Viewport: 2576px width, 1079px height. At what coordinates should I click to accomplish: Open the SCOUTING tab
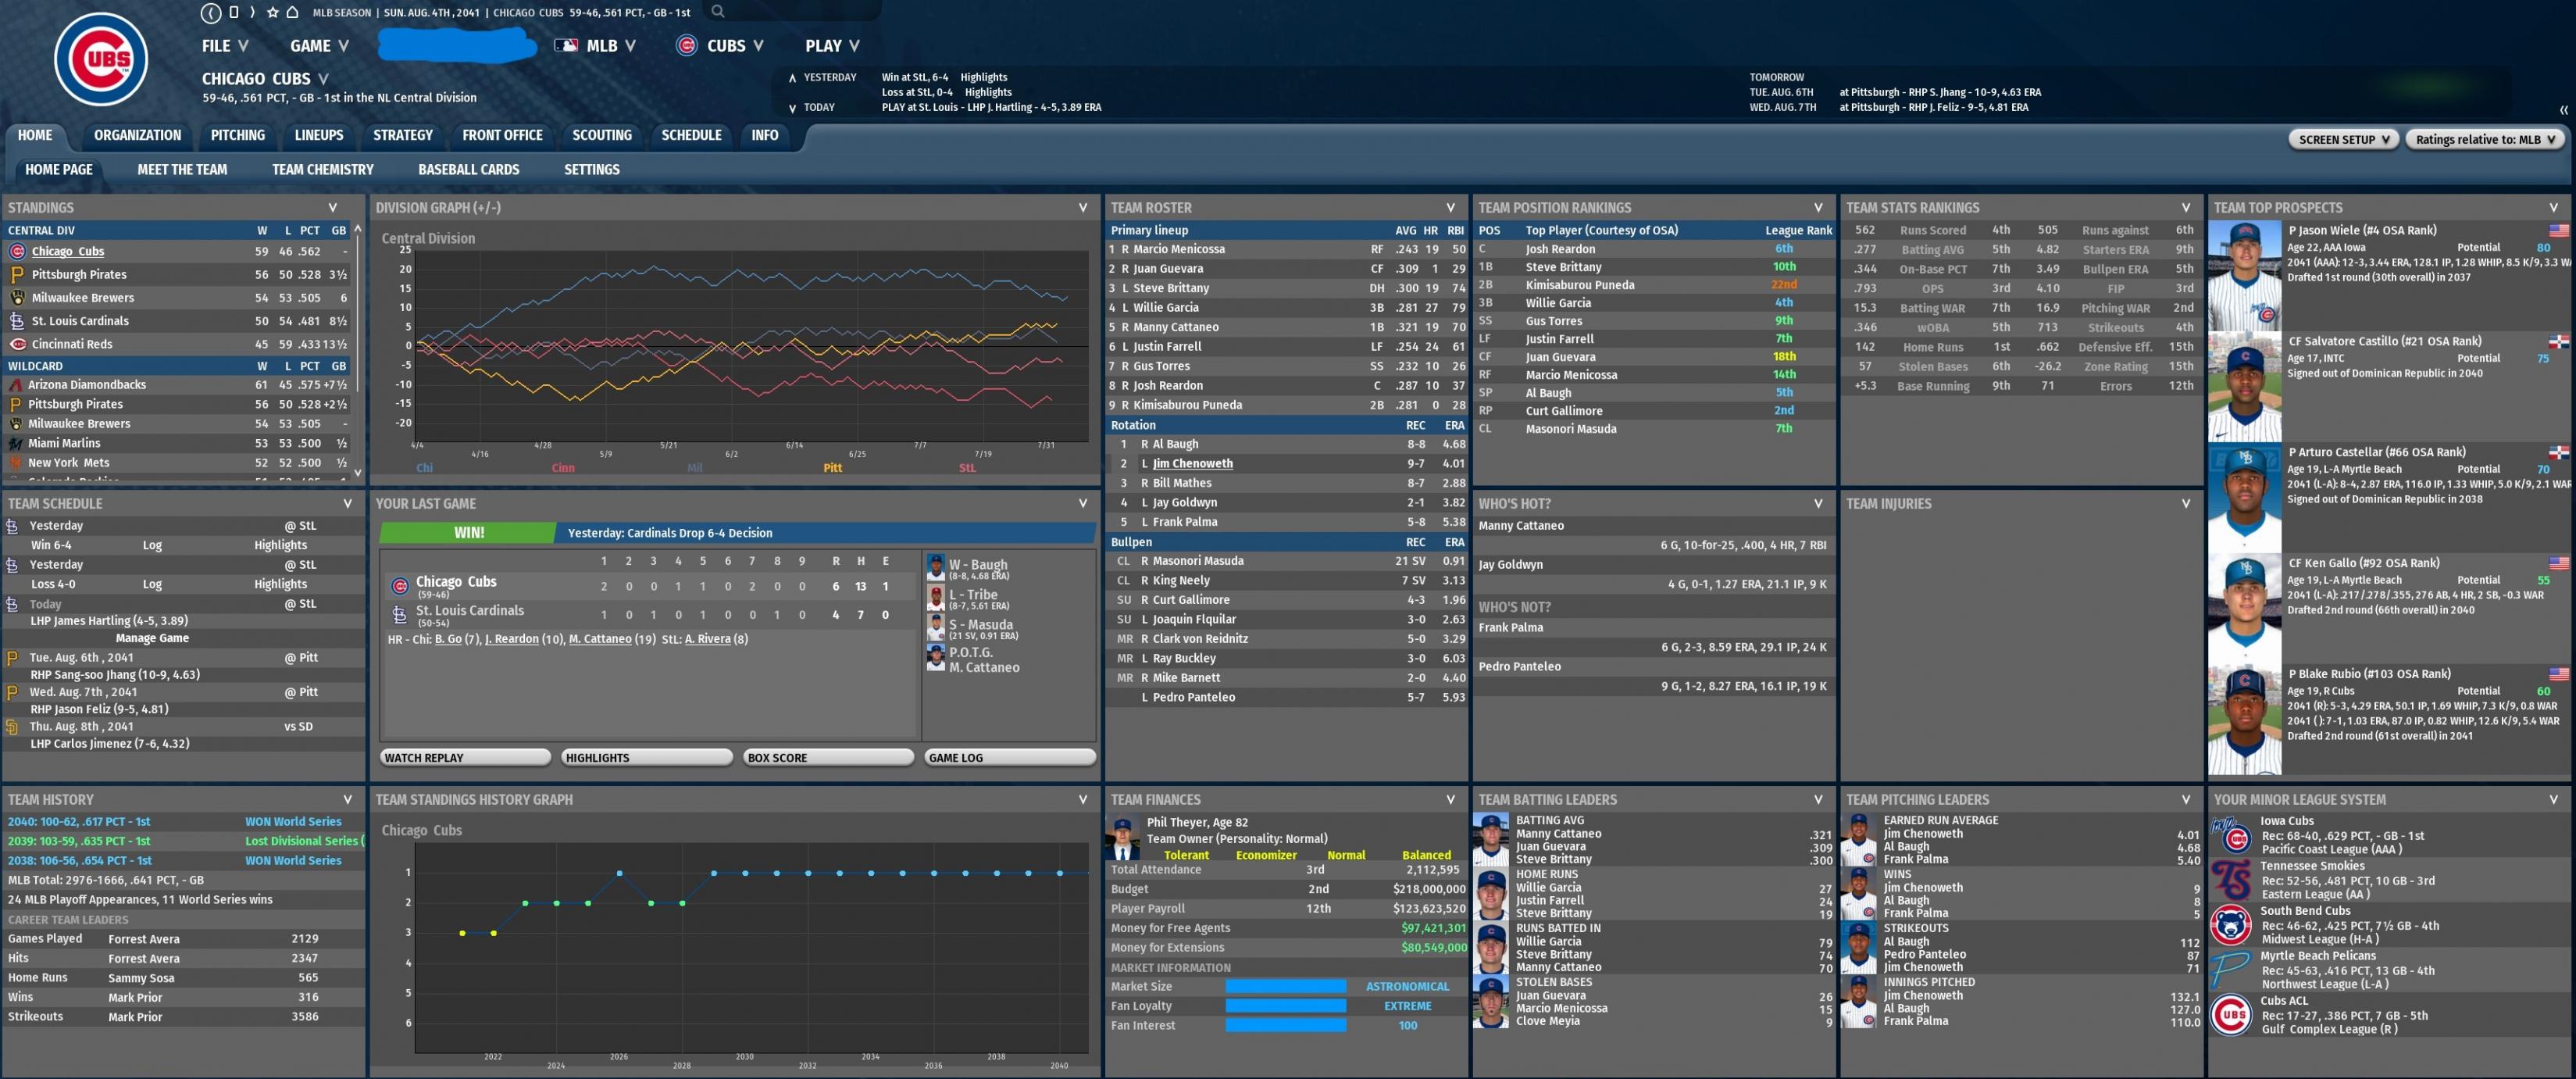point(601,135)
